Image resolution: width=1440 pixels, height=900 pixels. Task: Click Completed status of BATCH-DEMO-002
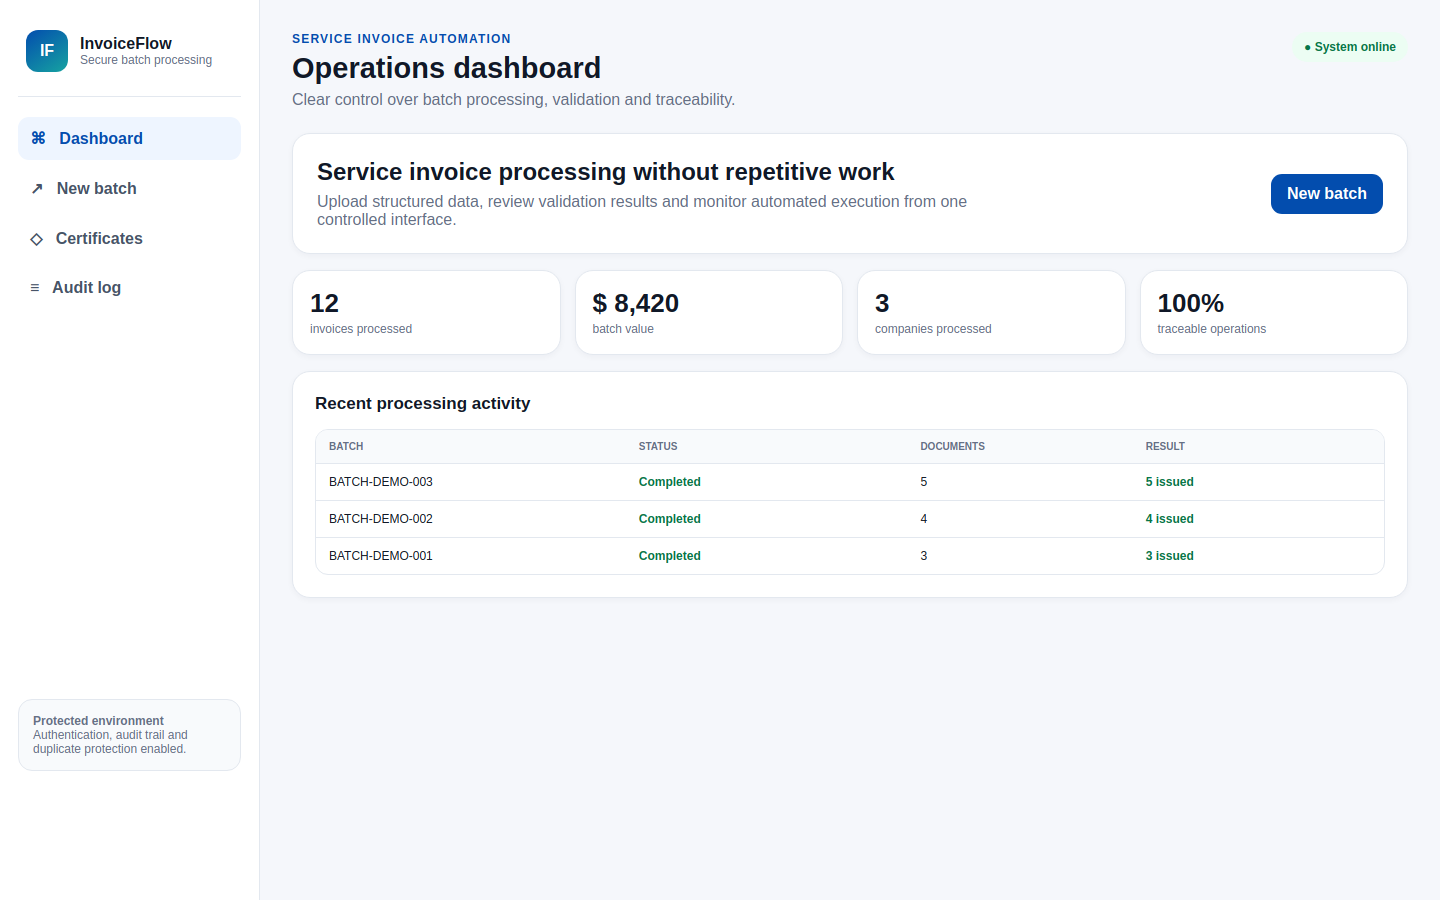coord(670,519)
